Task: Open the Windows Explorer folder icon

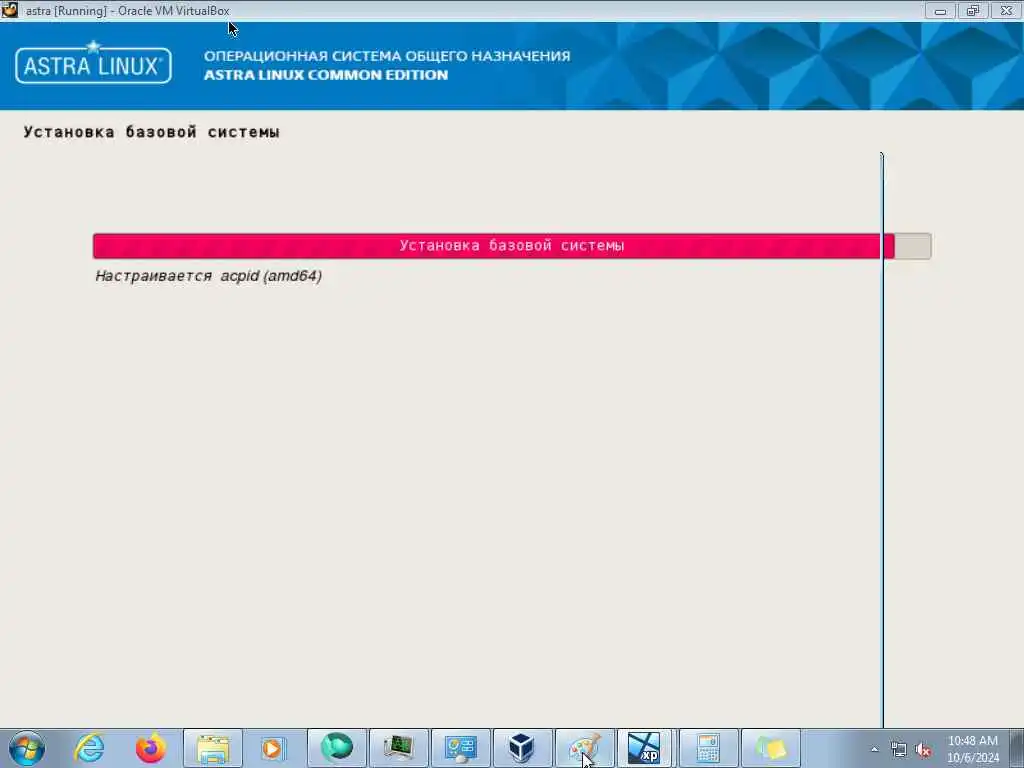Action: (213, 748)
